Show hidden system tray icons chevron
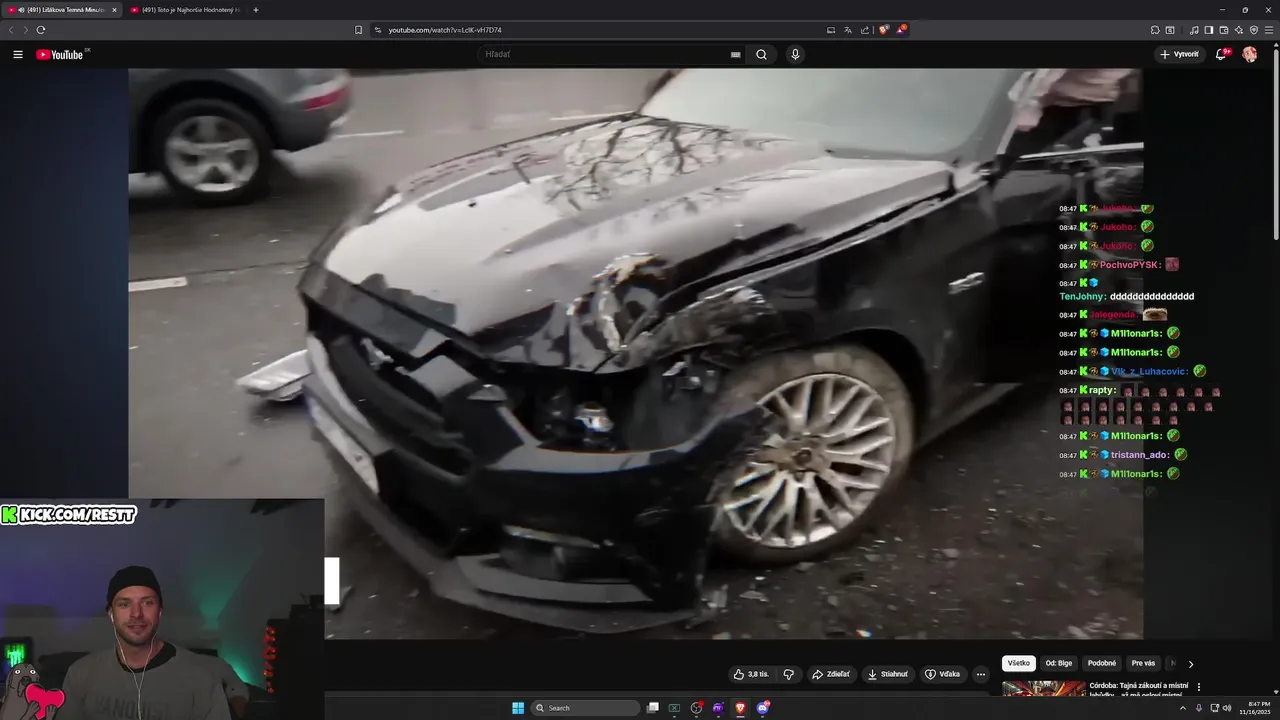Viewport: 1280px width, 720px height. tap(1183, 708)
